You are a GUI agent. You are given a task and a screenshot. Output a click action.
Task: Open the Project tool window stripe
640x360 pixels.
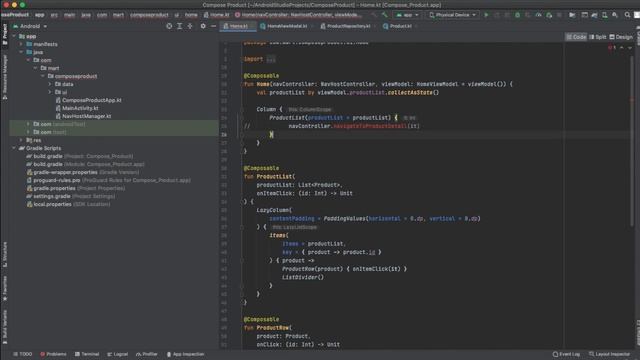(x=4, y=34)
